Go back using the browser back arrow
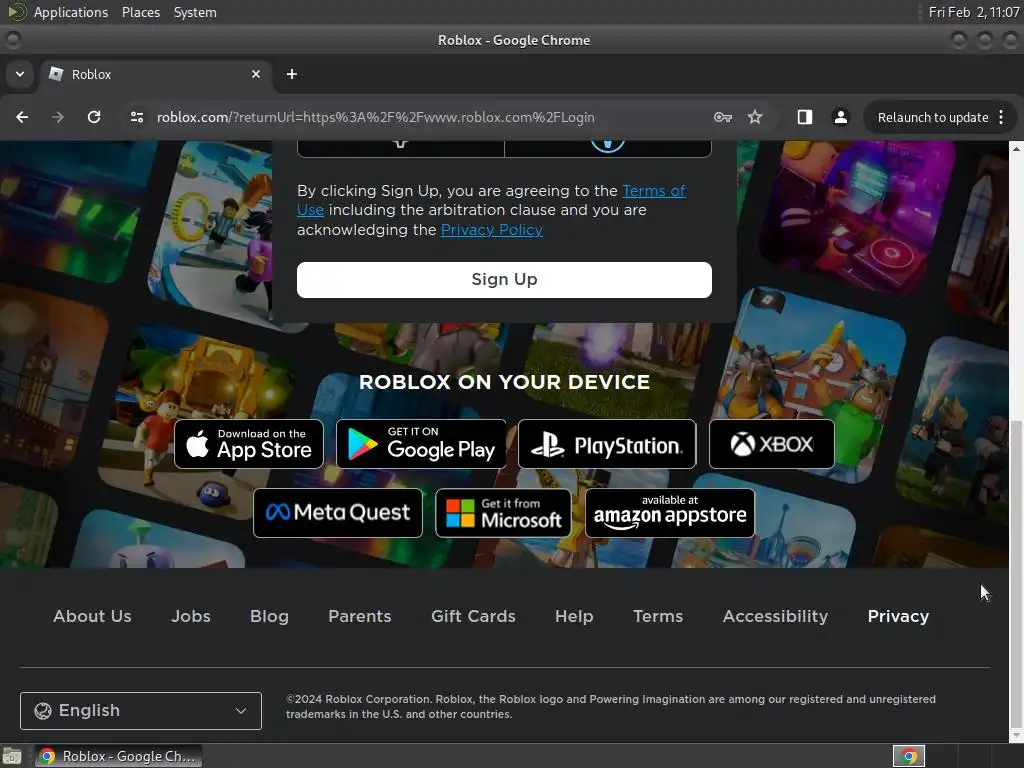Screen dimensions: 1024x768 click(22, 117)
